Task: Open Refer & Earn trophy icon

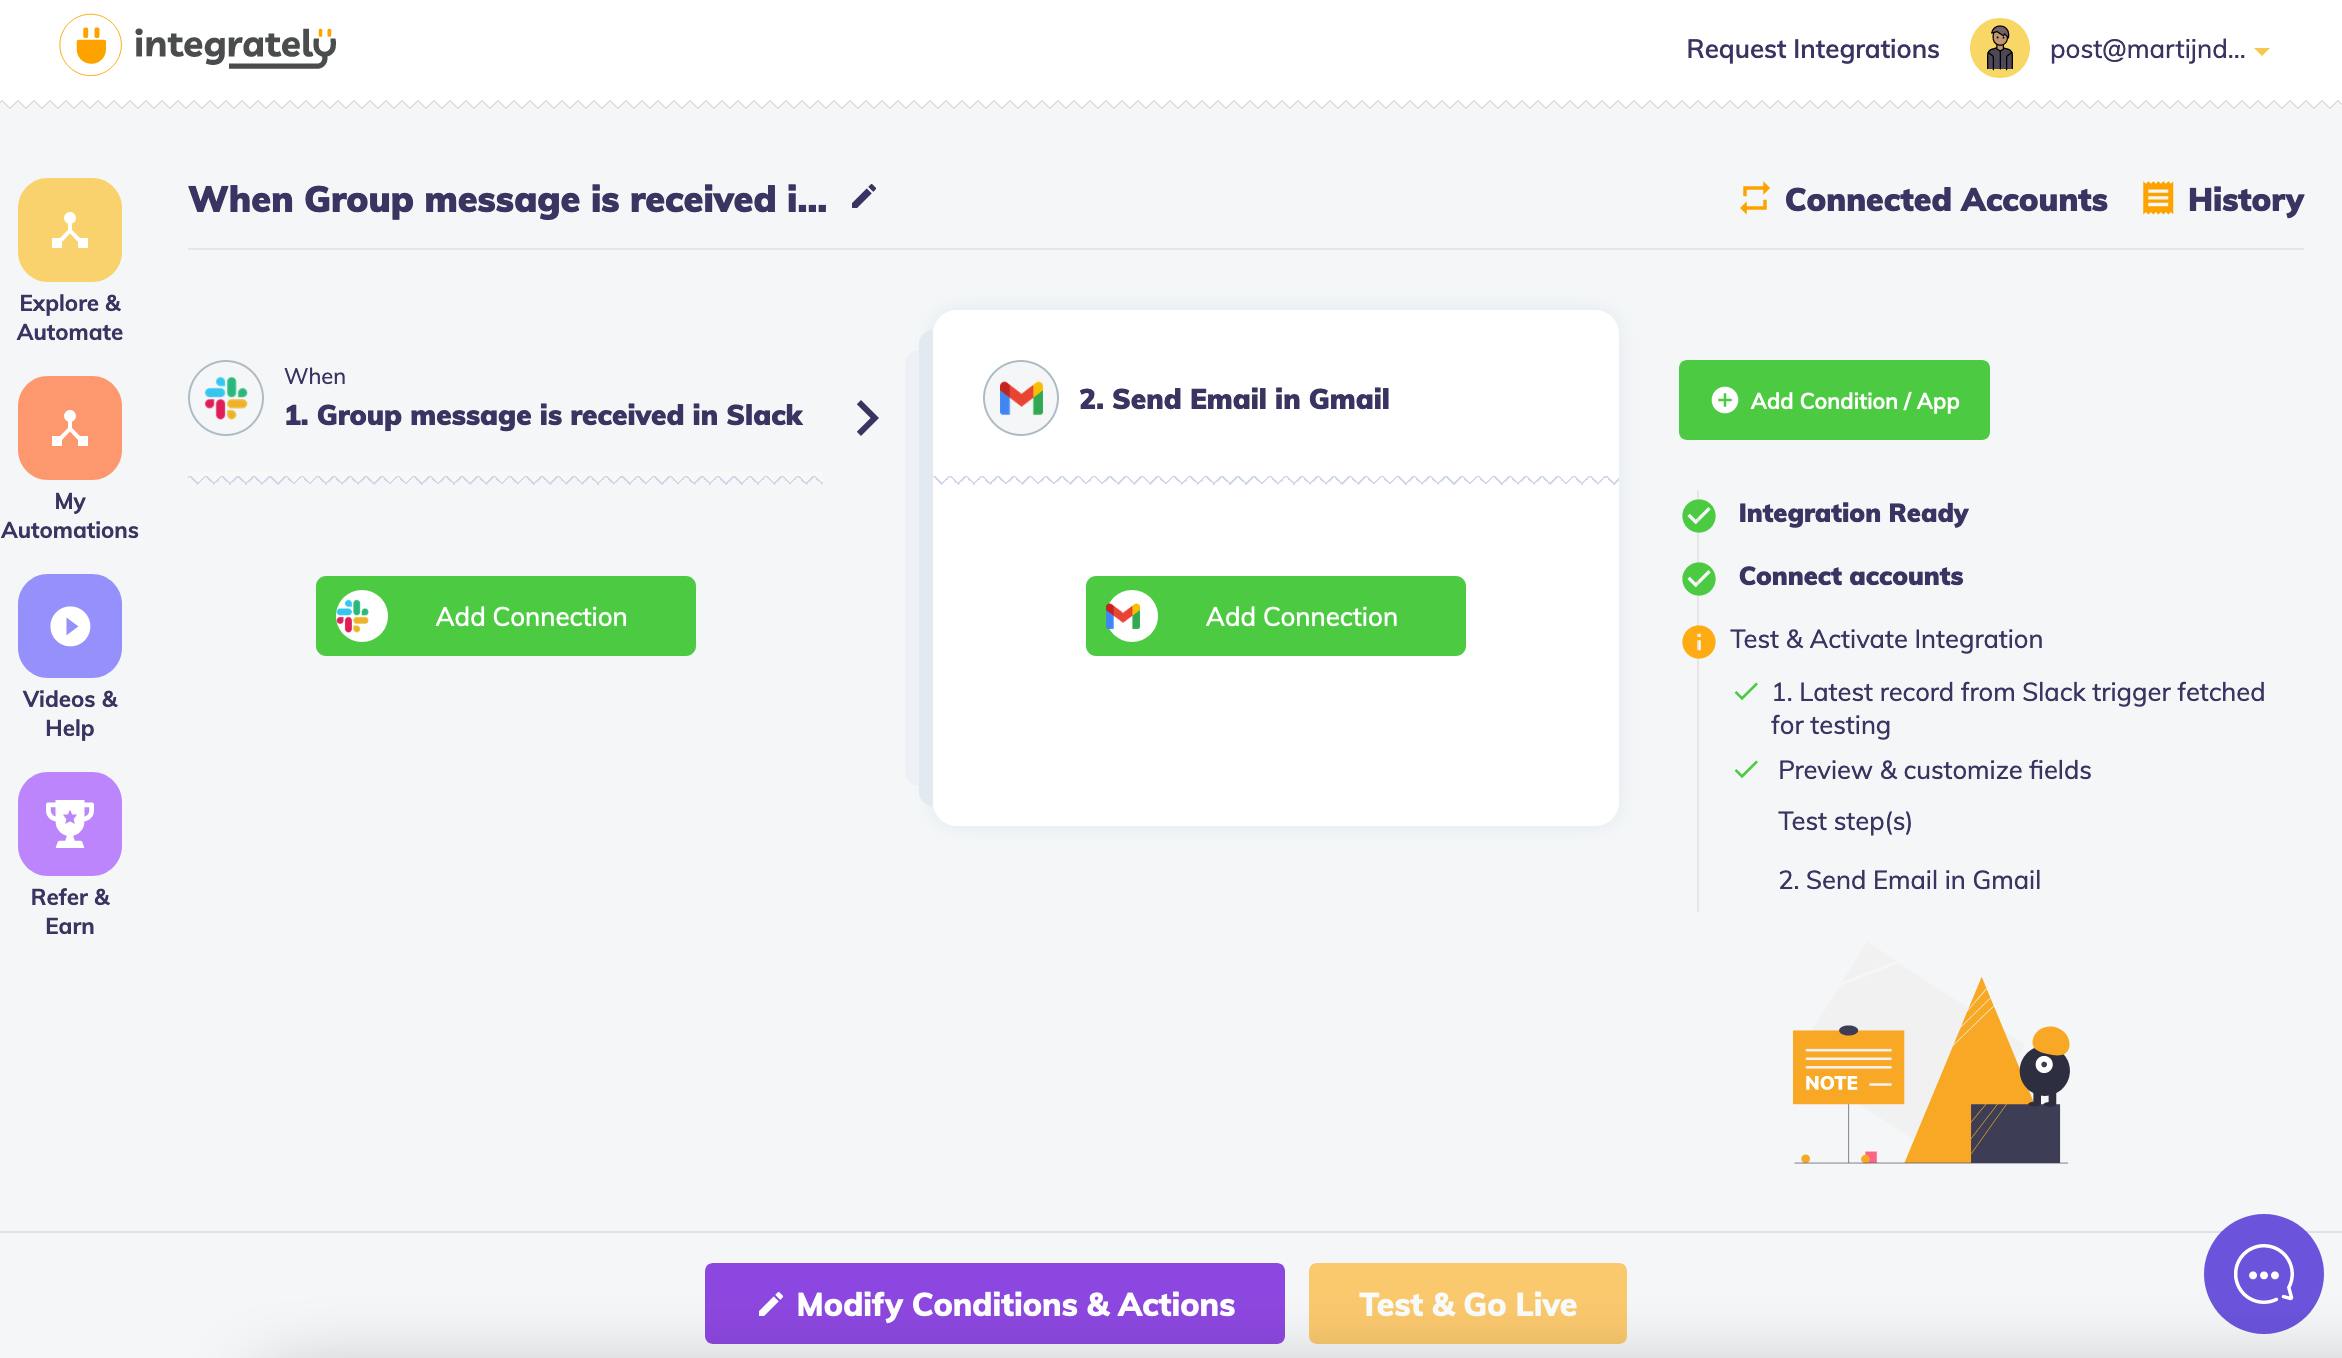Action: pyautogui.click(x=70, y=824)
